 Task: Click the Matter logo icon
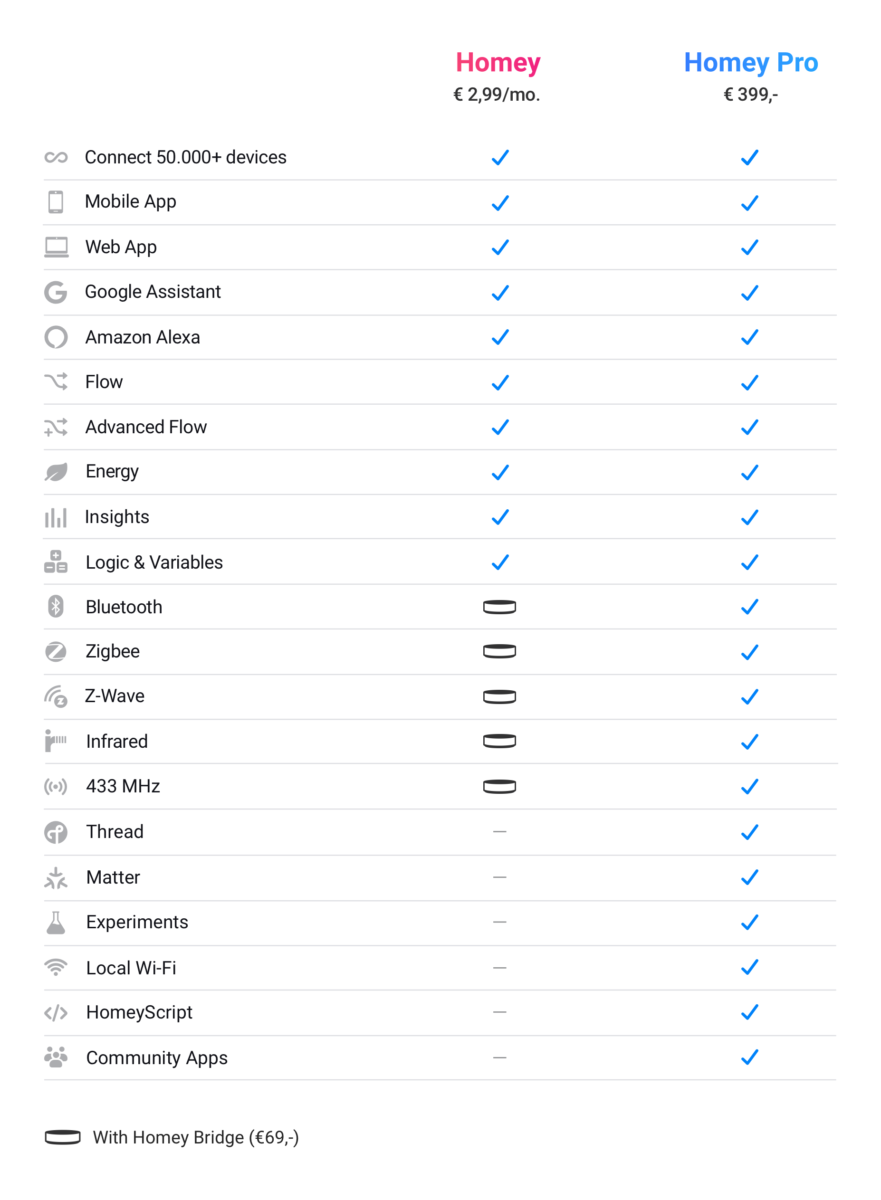[56, 878]
